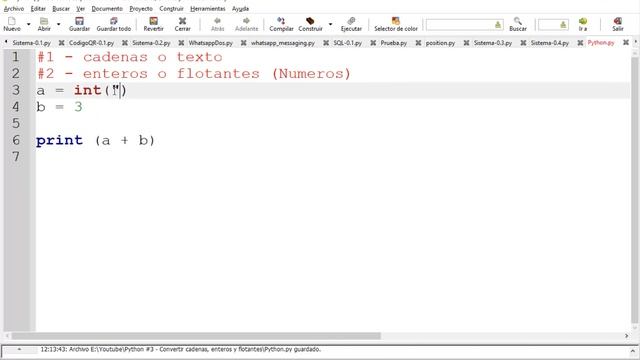Screen dimensions: 640x360
Task: Close the Python.py tab
Action: pos(626,42)
